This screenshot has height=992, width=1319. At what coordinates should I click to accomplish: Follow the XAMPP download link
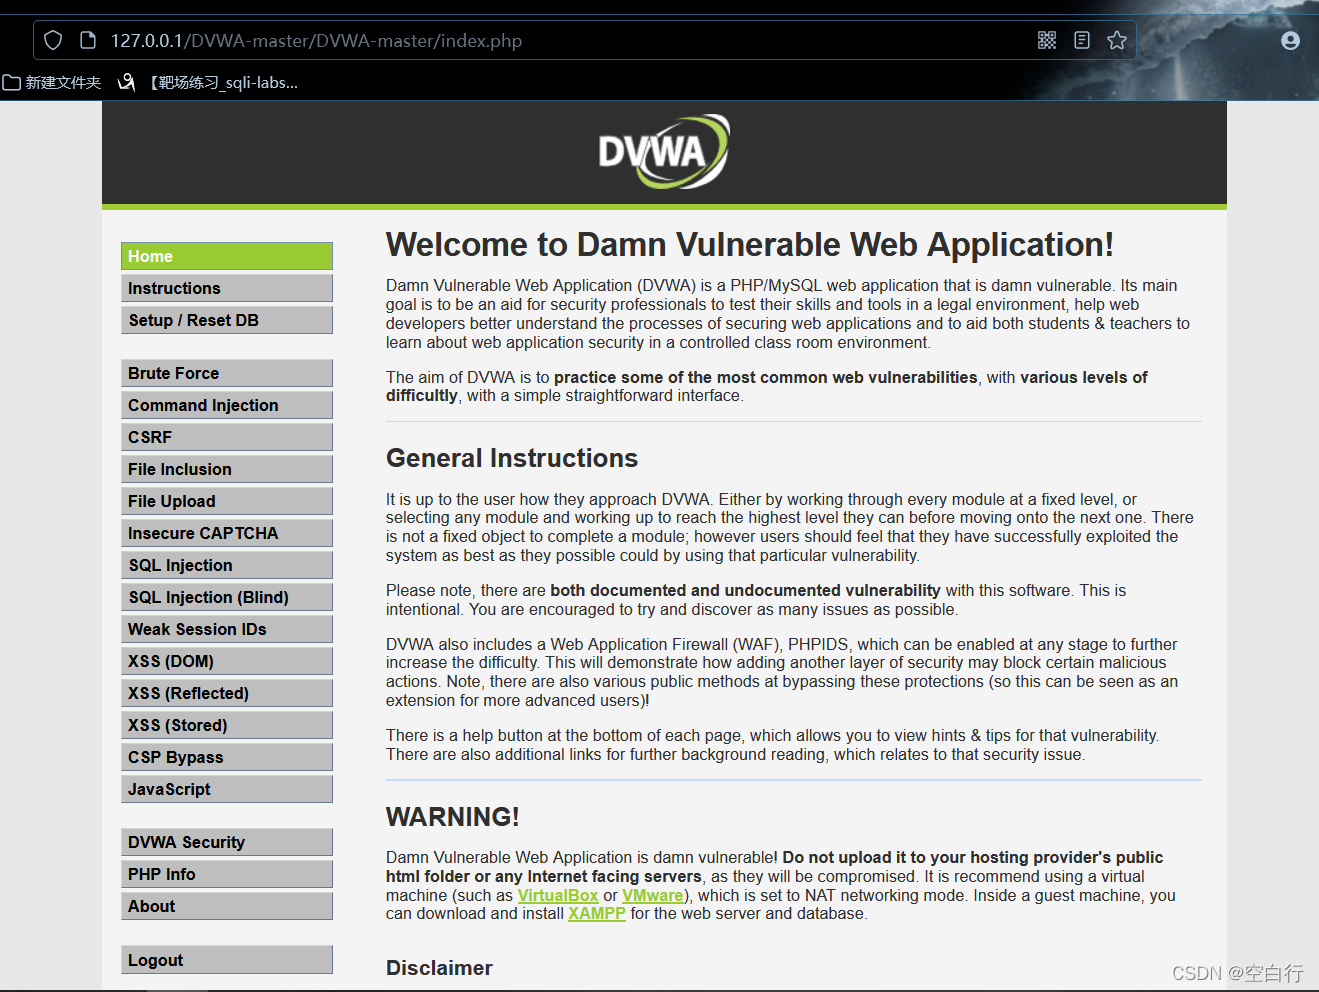(597, 914)
